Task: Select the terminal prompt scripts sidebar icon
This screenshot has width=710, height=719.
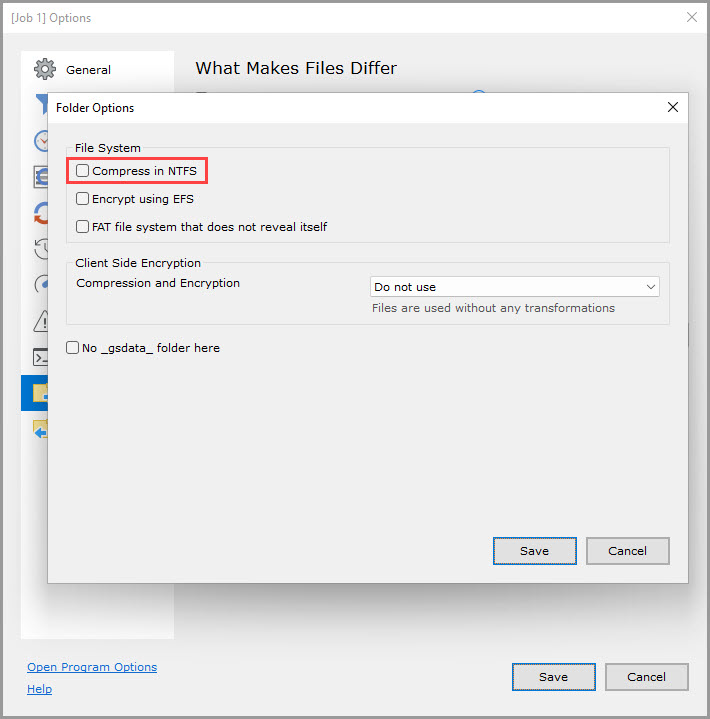Action: [x=40, y=357]
